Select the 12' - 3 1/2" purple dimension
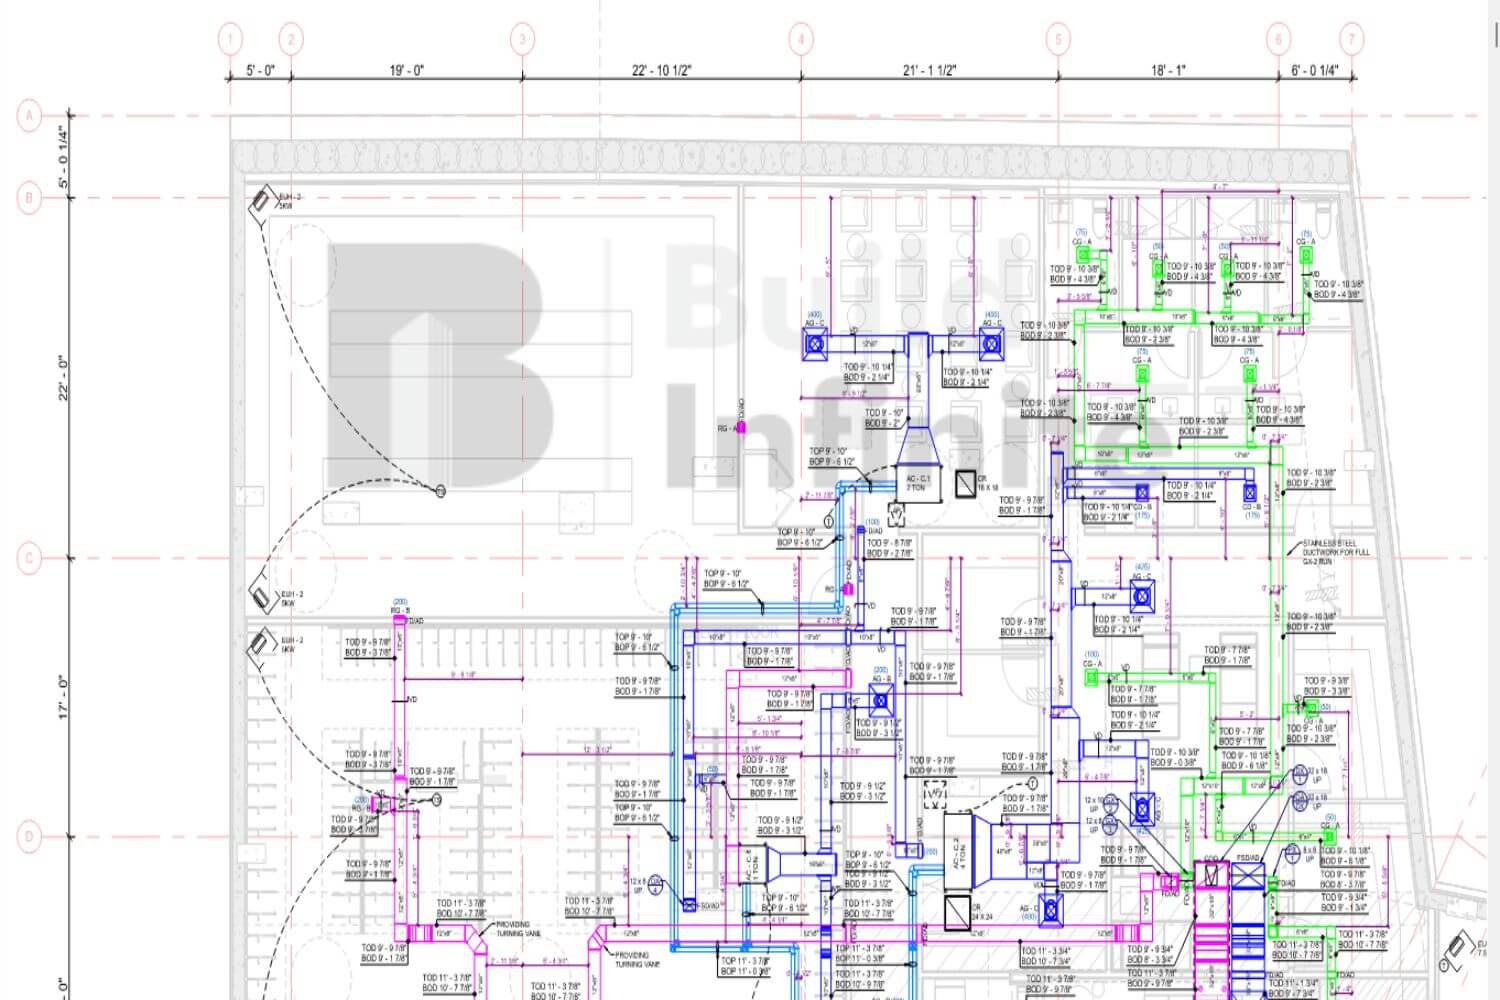Screen dimensions: 1500x1000 coord(597,749)
